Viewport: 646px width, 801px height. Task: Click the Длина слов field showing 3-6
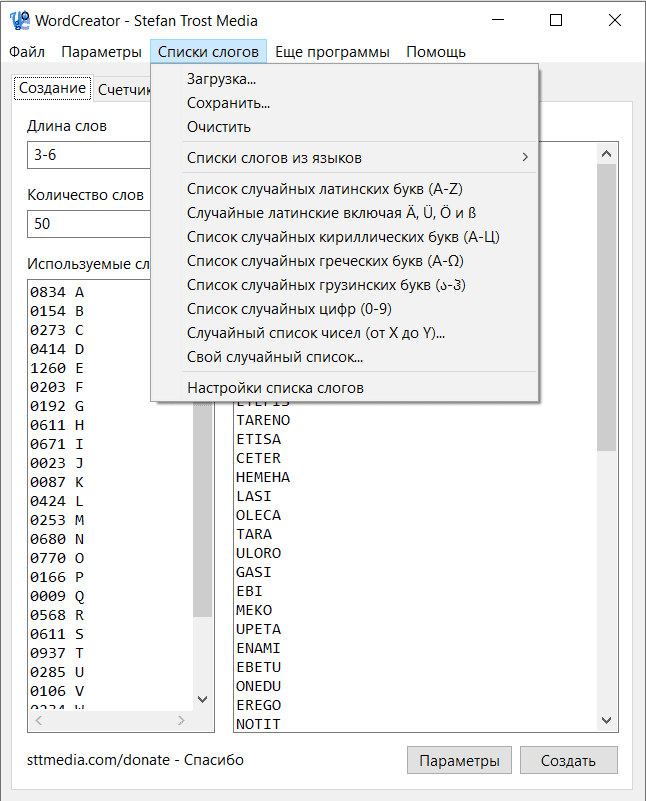[x=89, y=155]
